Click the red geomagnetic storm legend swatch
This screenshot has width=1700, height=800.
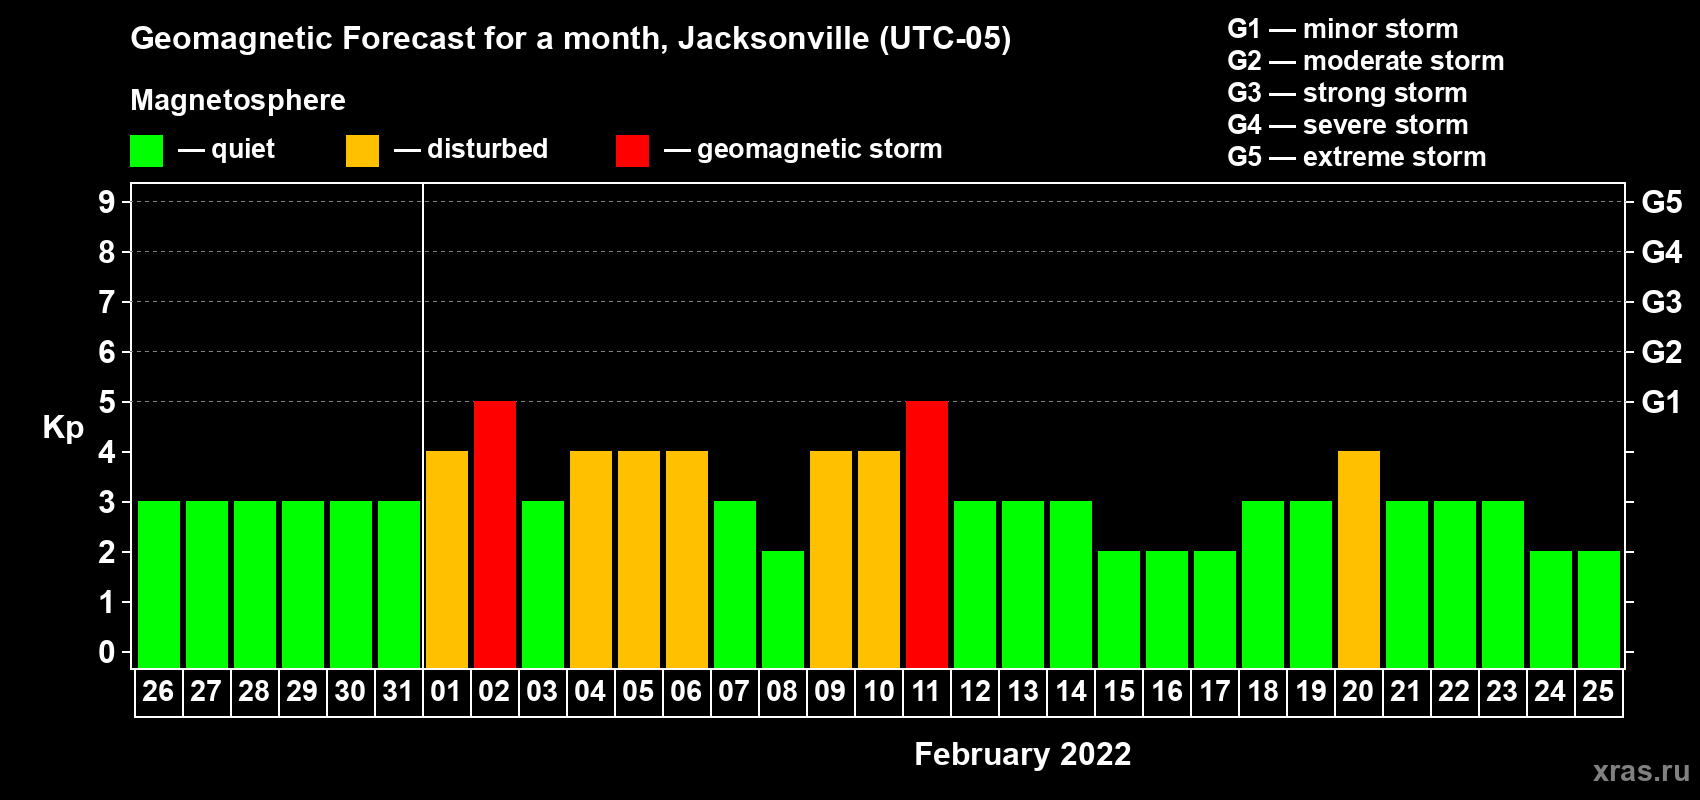(x=632, y=151)
